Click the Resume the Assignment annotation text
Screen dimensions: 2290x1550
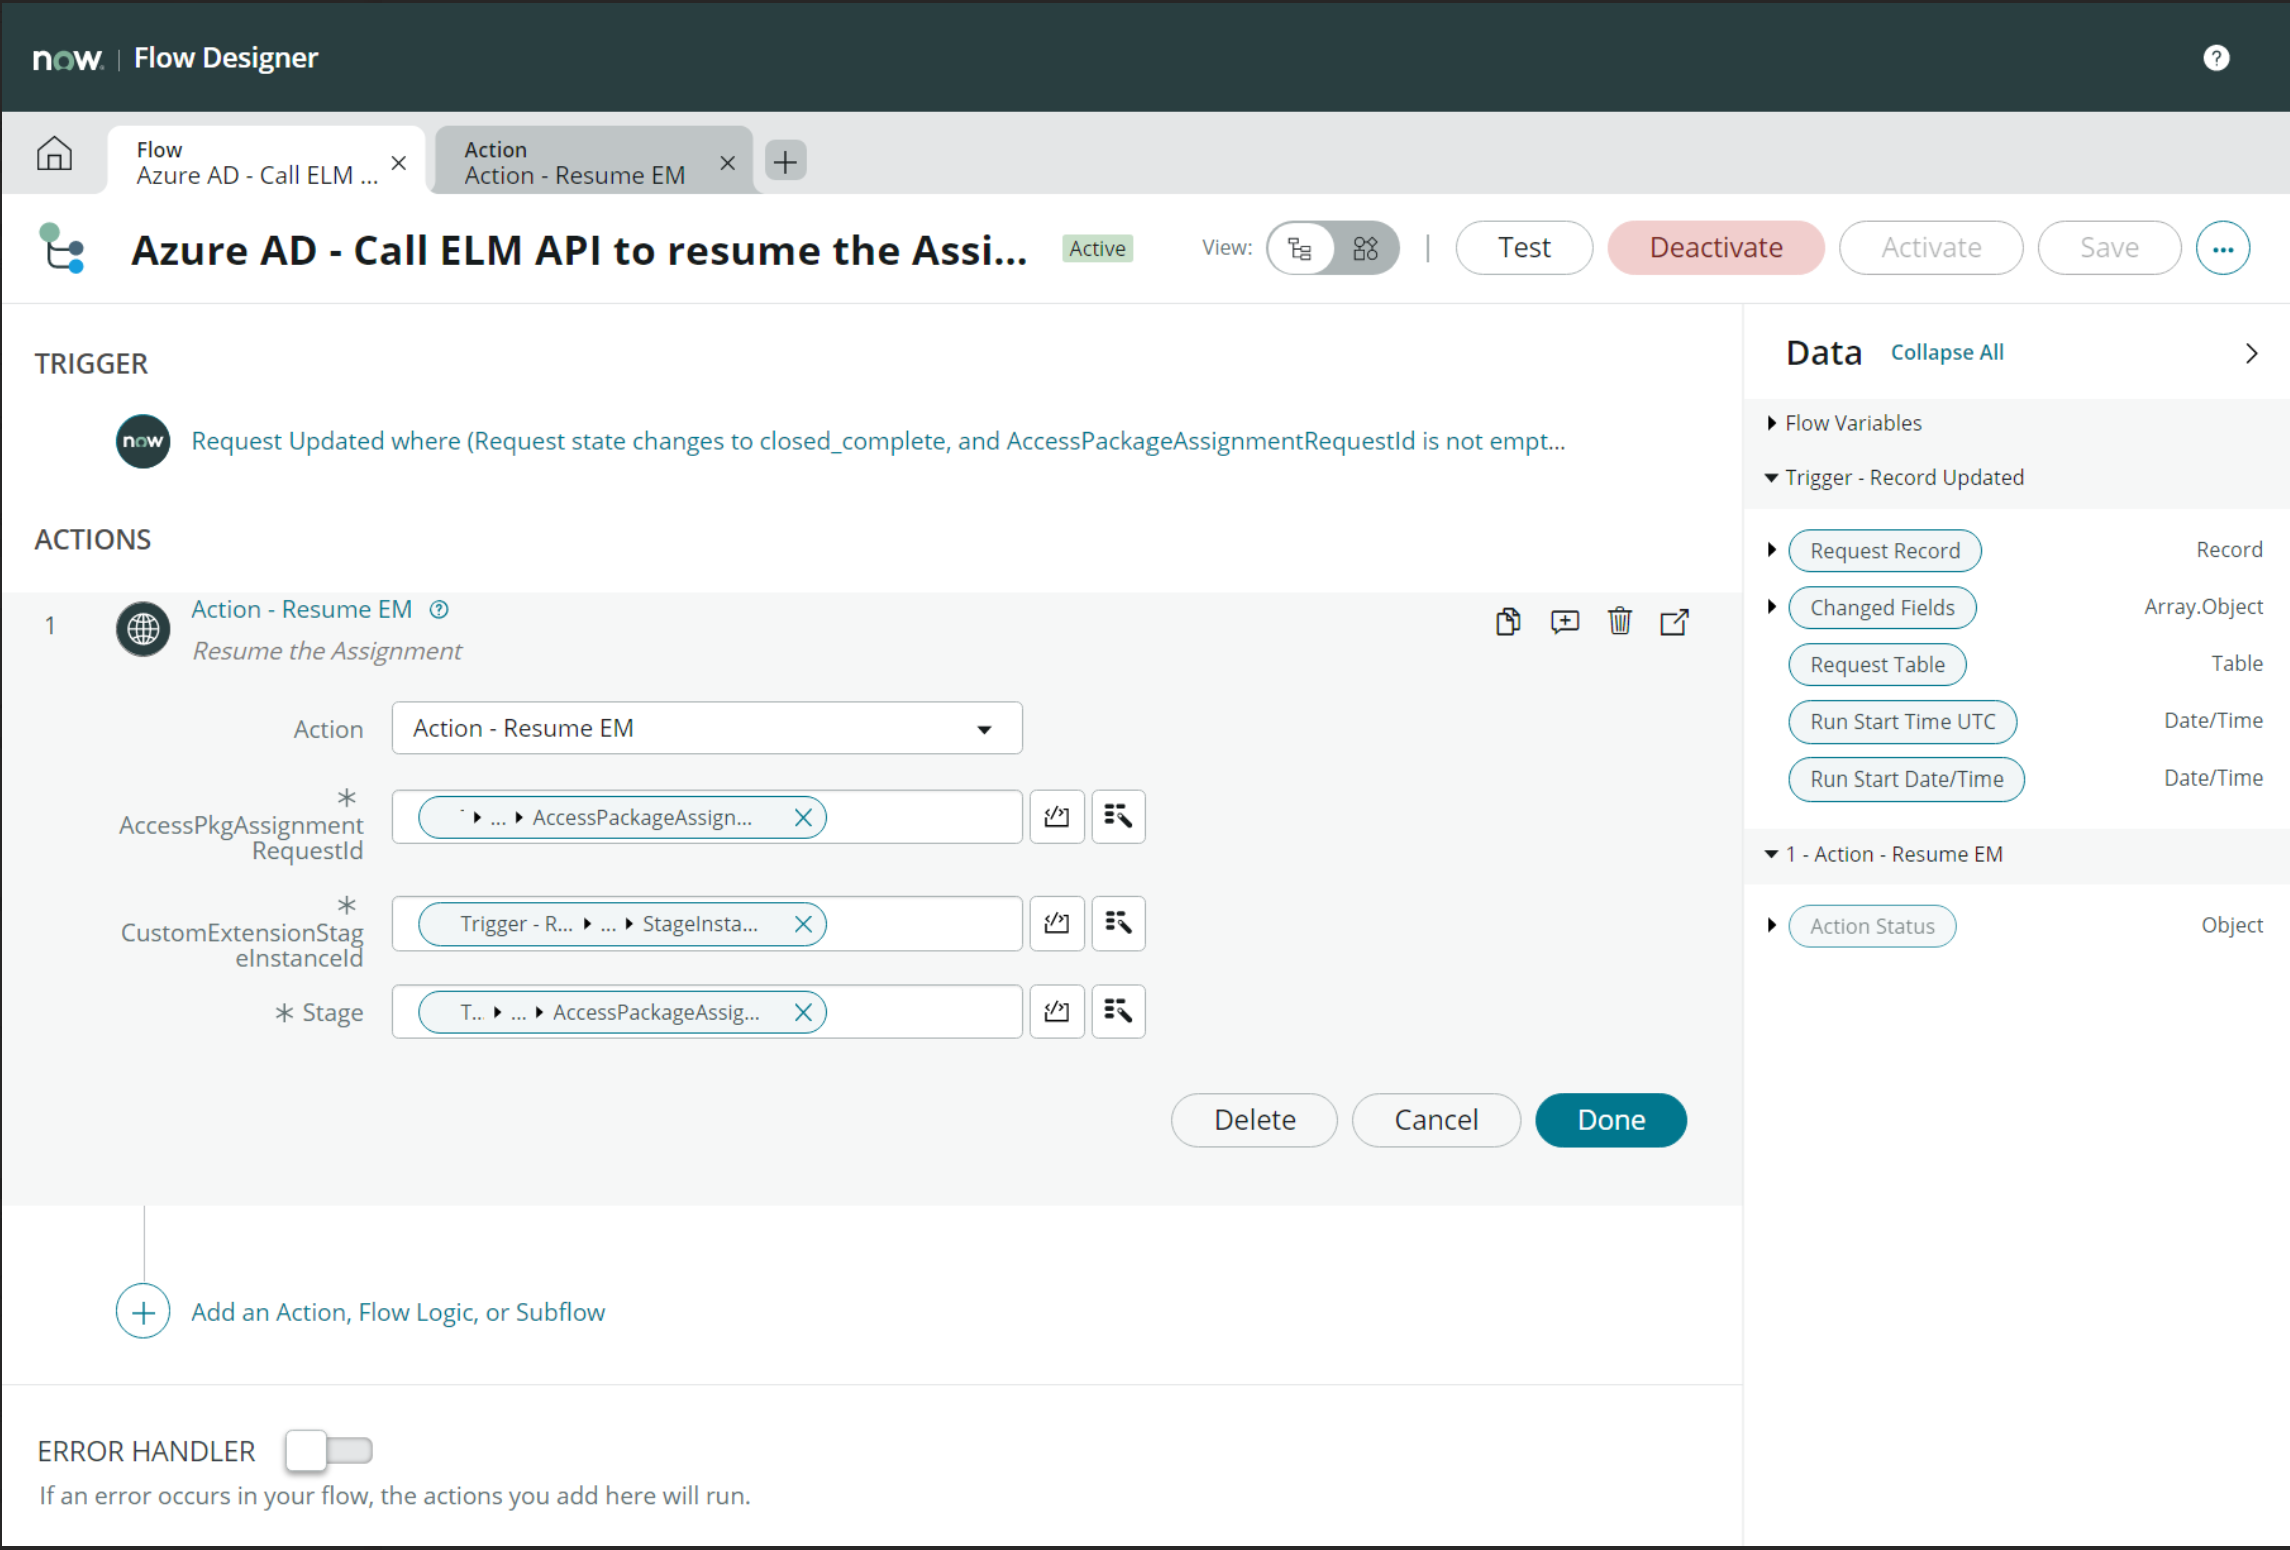click(327, 651)
